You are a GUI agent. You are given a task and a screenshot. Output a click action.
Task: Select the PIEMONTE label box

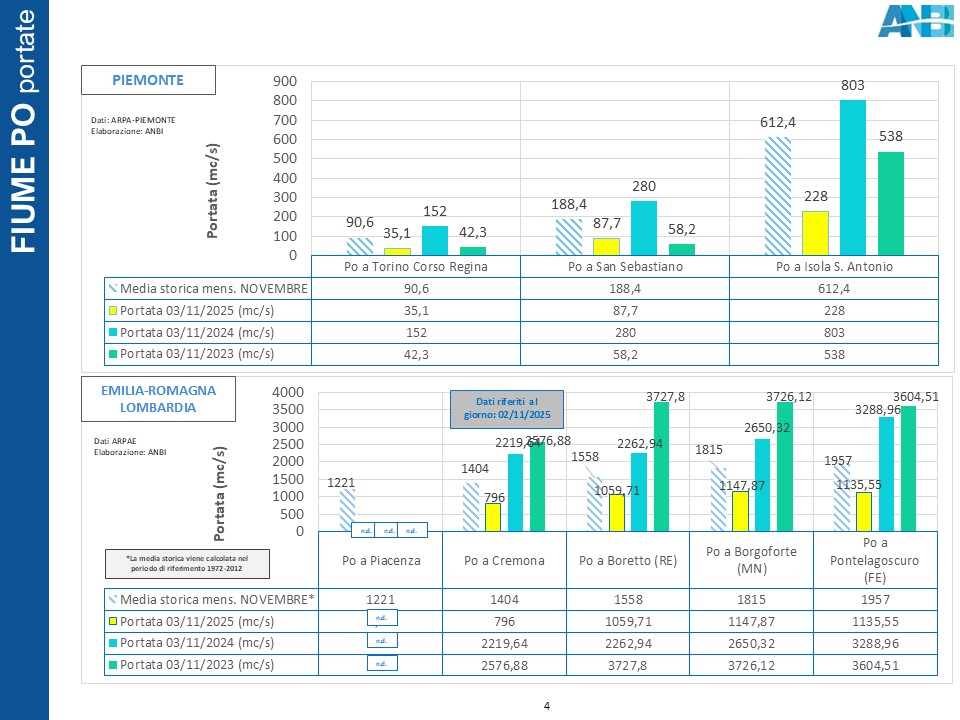pos(148,78)
